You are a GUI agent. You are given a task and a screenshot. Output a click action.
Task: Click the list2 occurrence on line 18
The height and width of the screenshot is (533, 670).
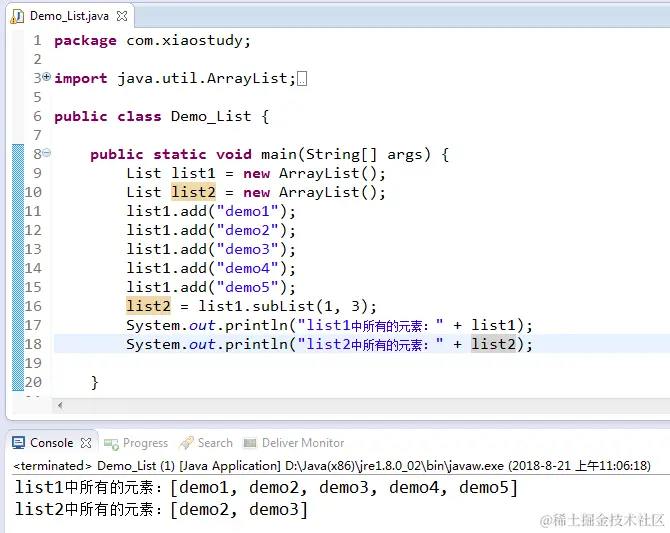[x=494, y=344]
